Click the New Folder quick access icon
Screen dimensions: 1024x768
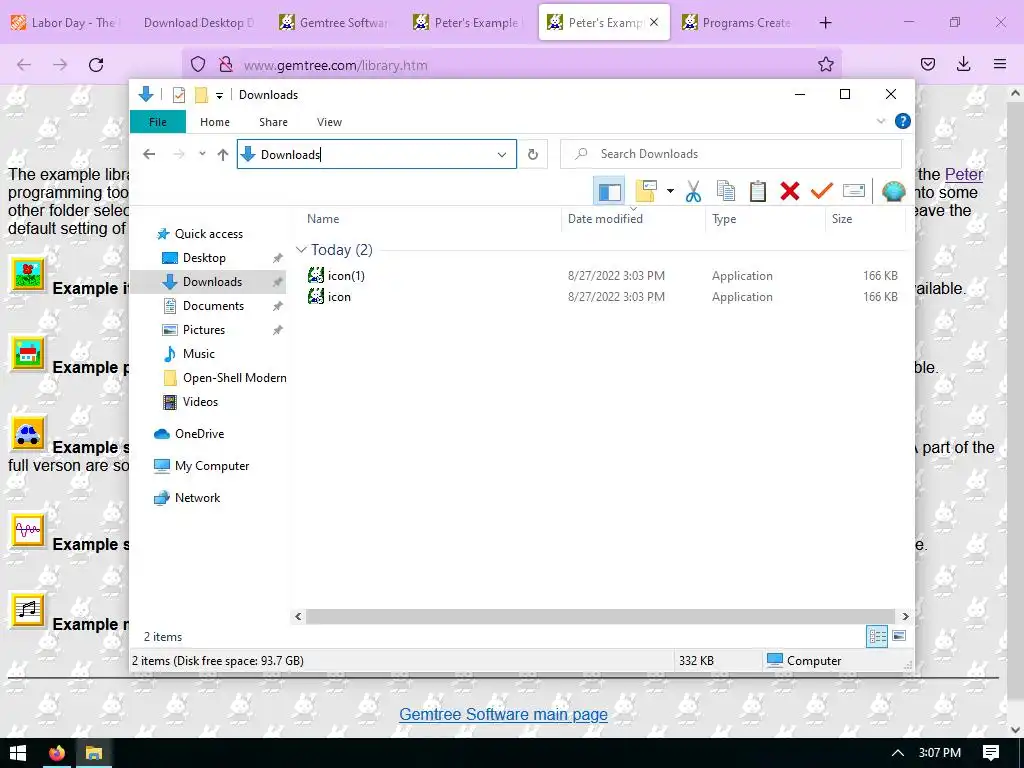point(201,95)
